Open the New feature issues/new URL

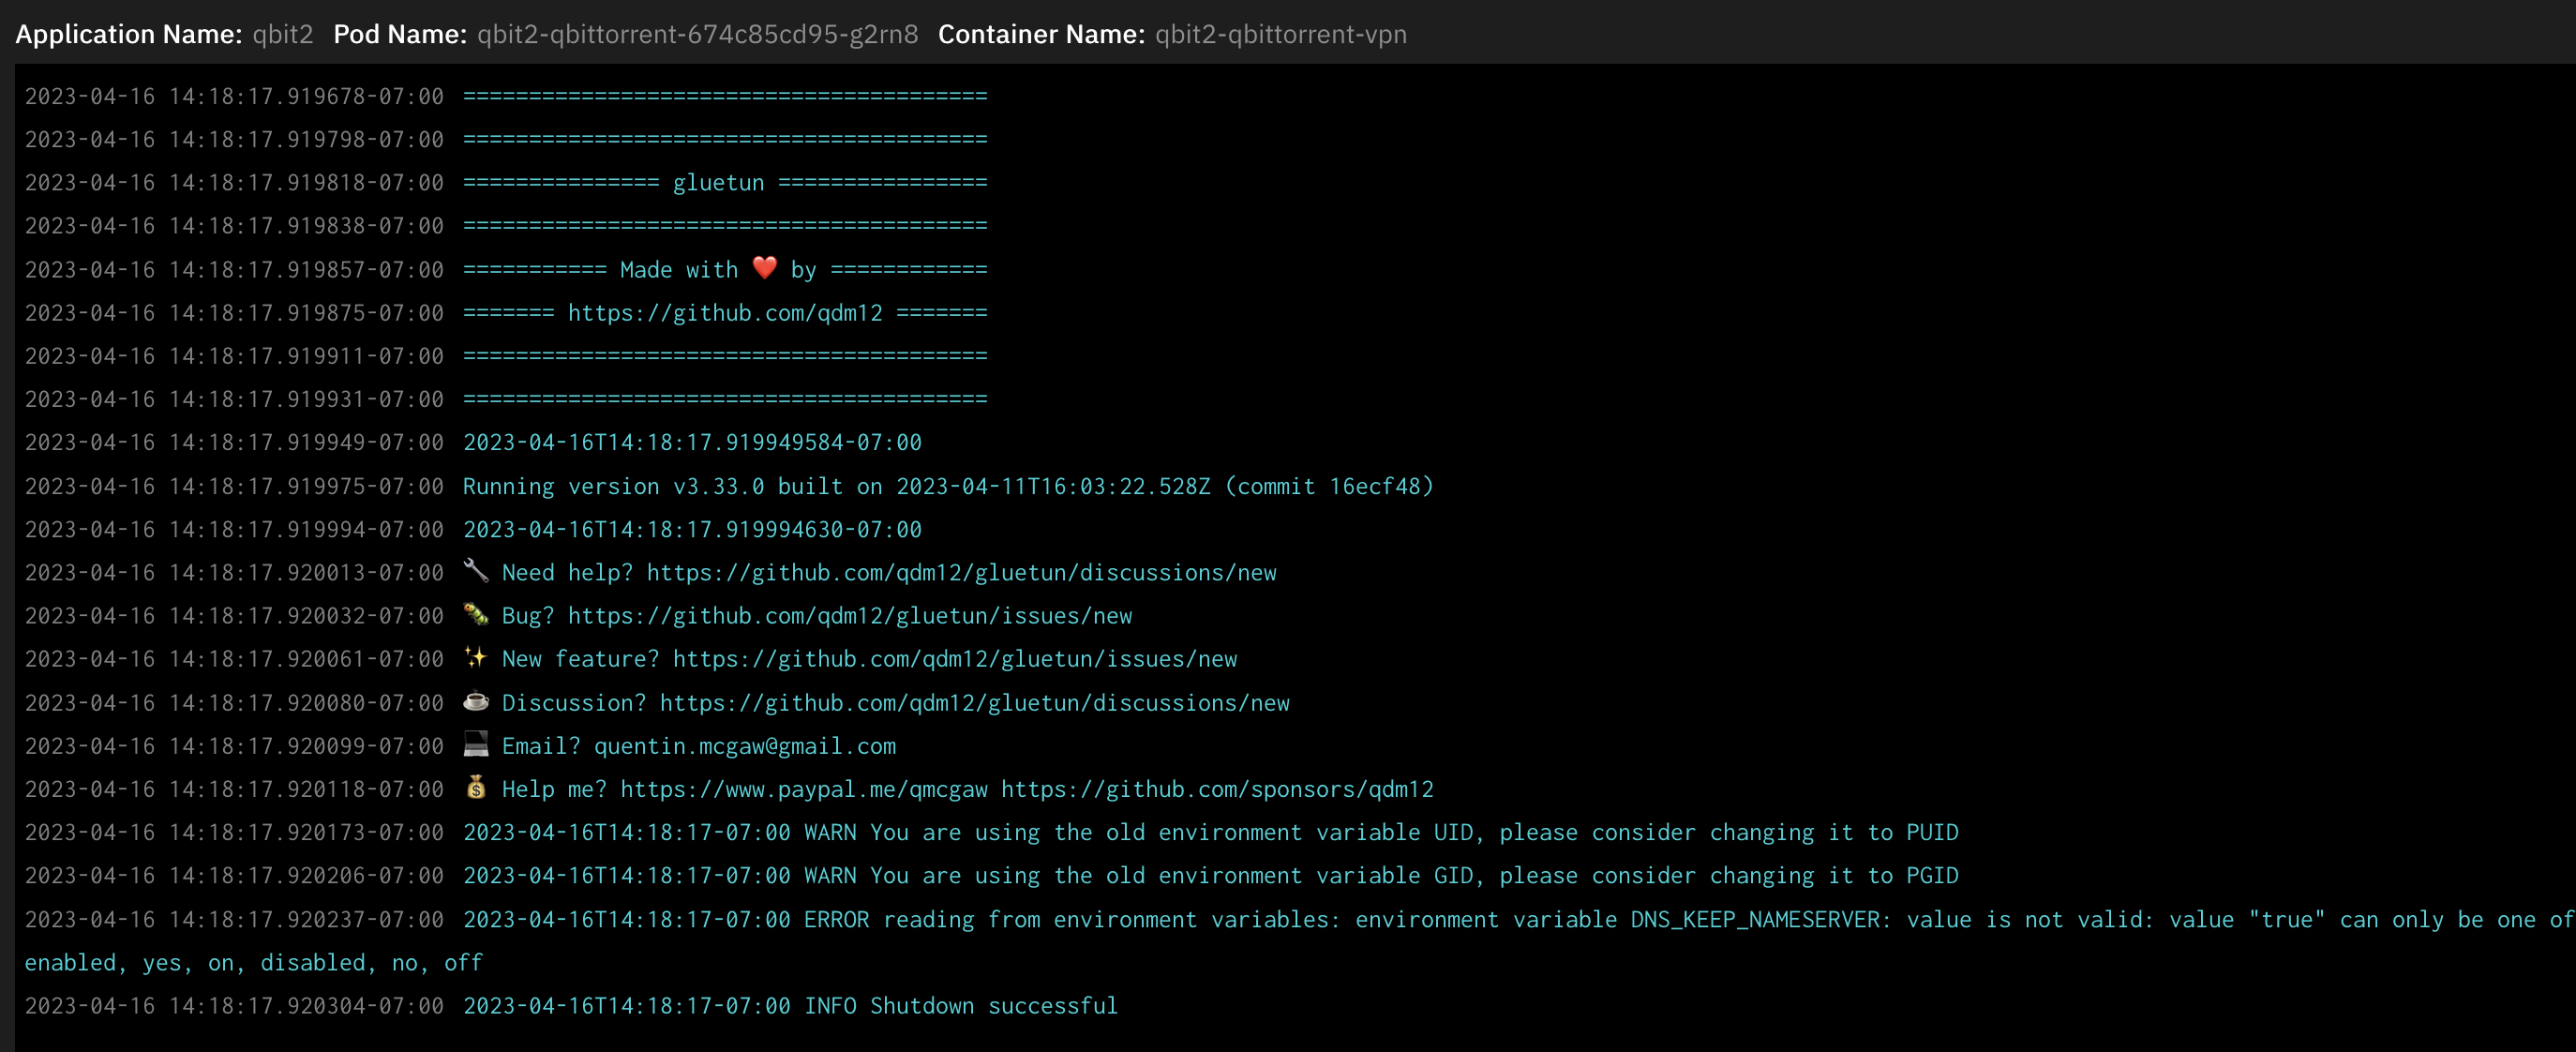point(955,659)
